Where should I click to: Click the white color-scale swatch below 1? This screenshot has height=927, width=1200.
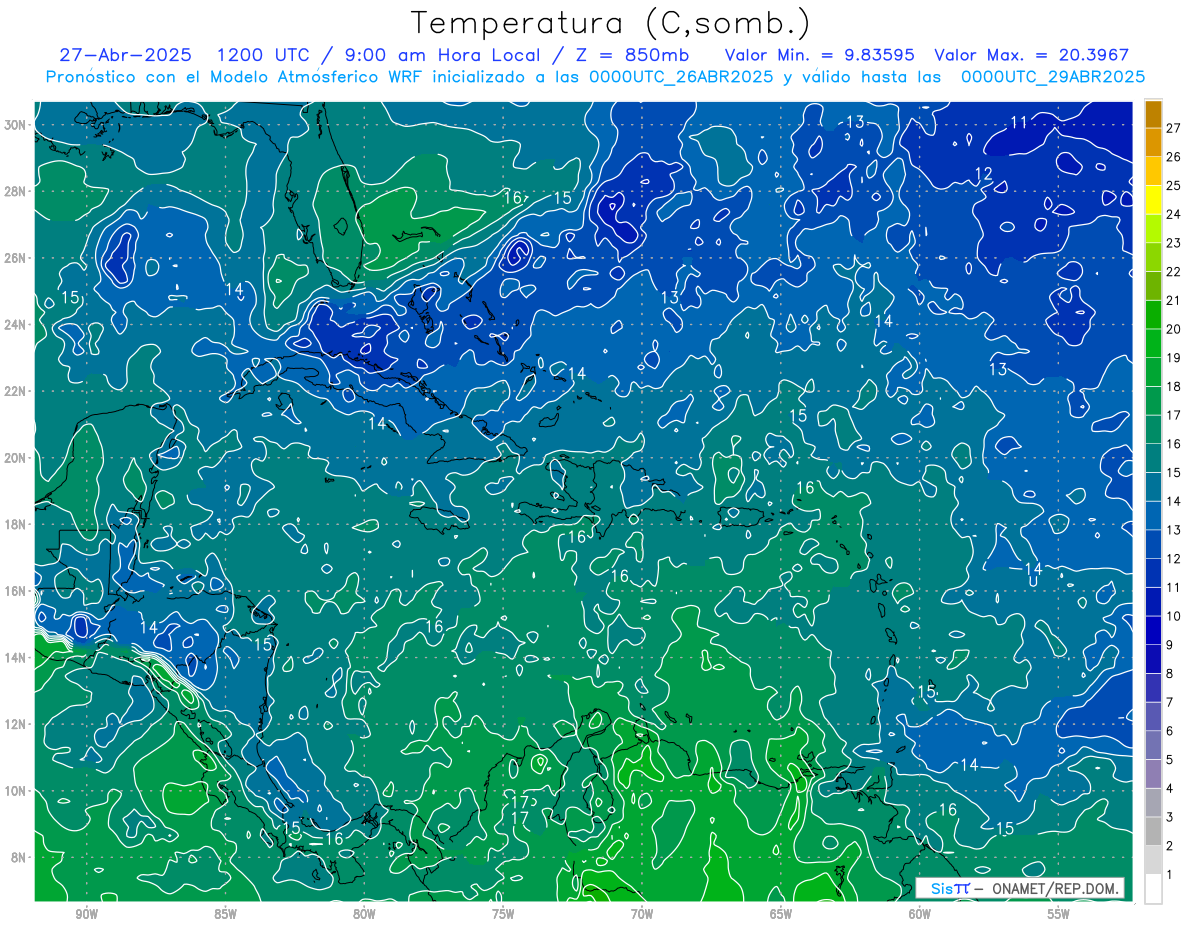1153,888
